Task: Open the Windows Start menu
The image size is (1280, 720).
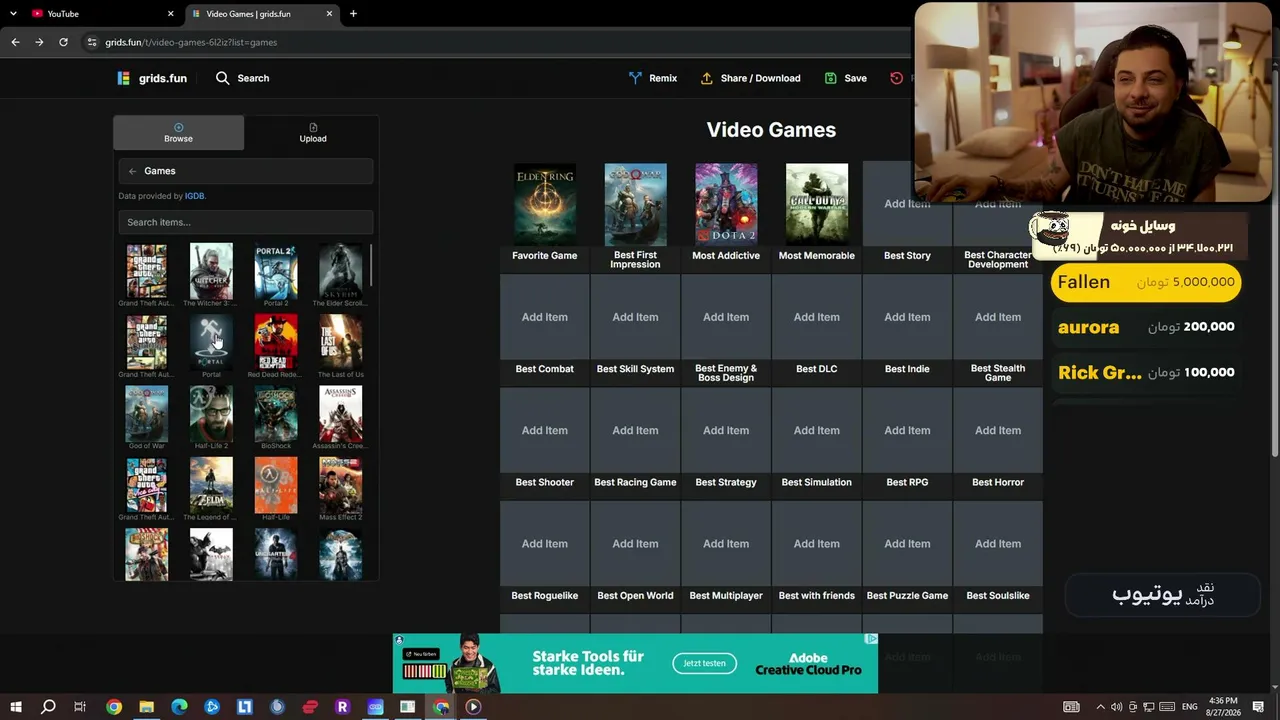Action: pyautogui.click(x=15, y=707)
